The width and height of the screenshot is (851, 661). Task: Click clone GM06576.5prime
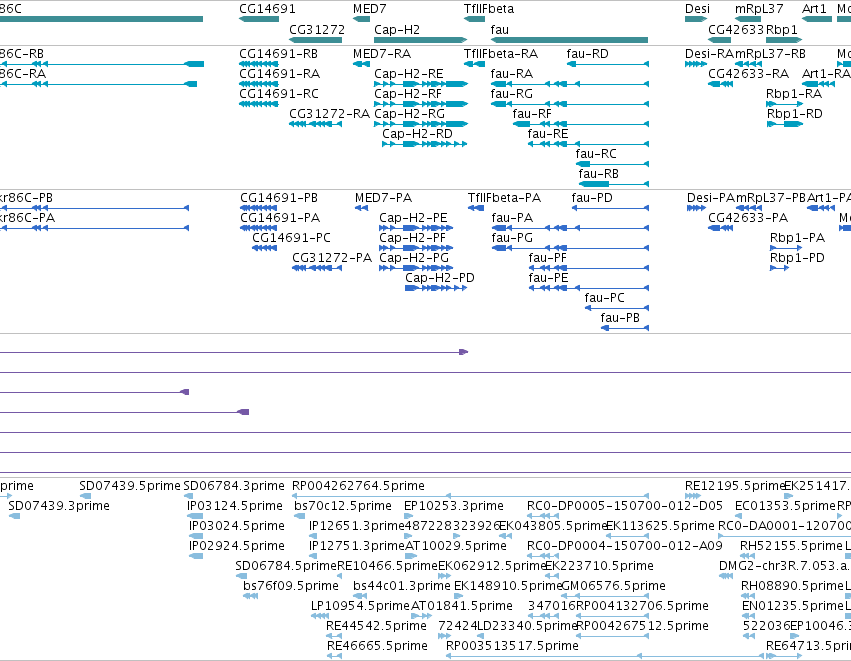(613, 586)
